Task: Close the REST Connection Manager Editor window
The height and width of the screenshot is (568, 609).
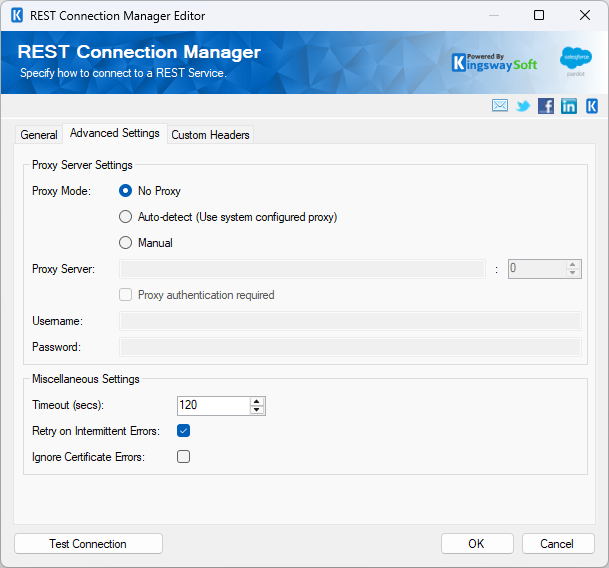Action: tap(585, 16)
